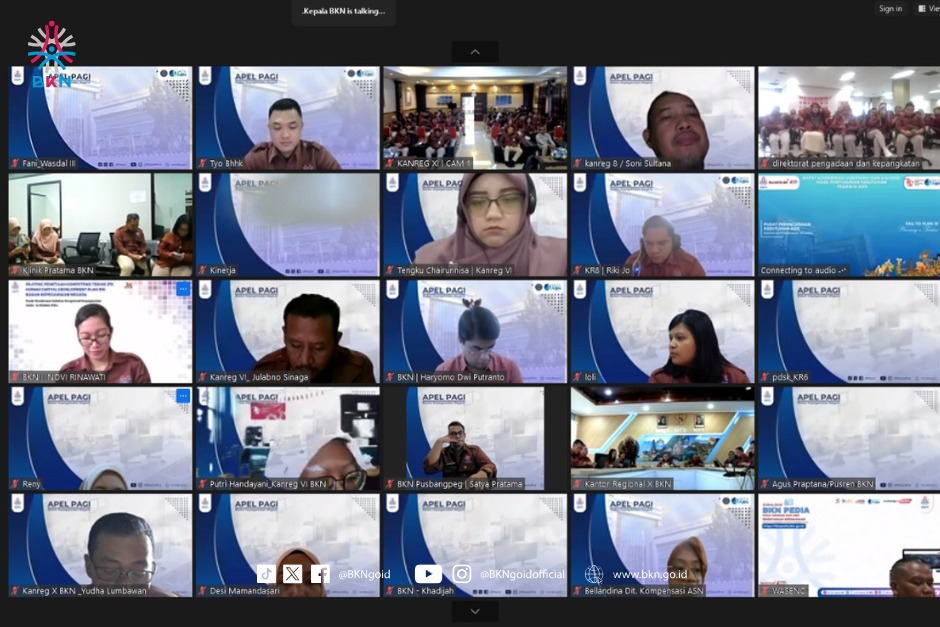Select the KANREG XI CAM 1 video tile

point(475,118)
